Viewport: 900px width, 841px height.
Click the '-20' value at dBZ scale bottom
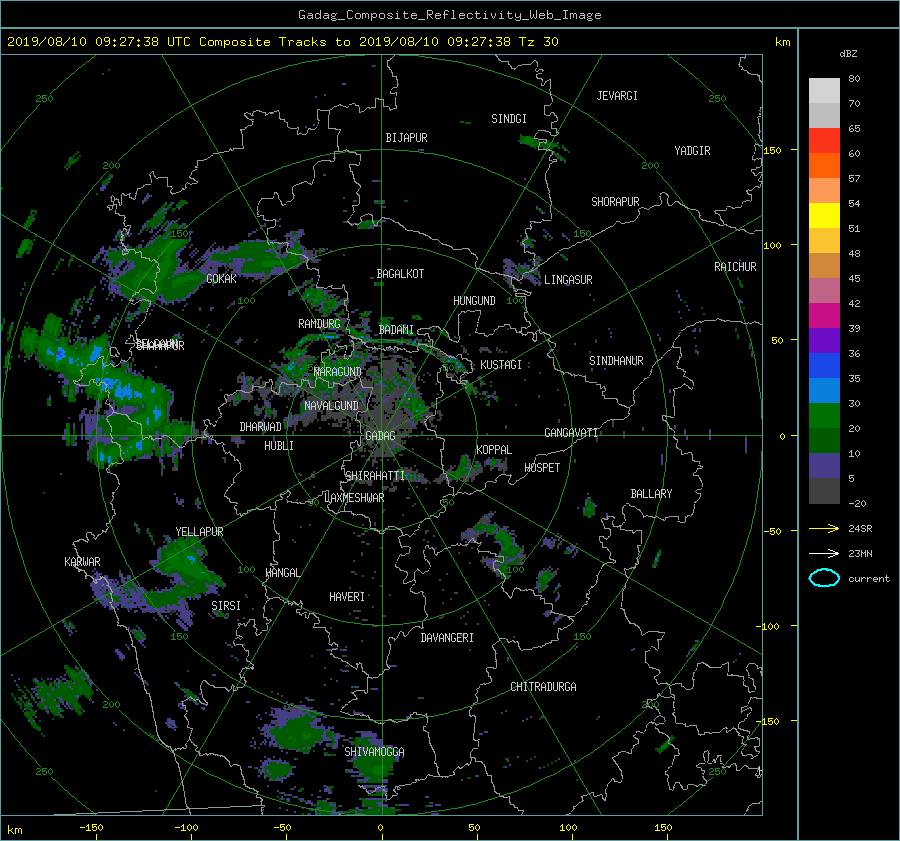click(x=856, y=503)
